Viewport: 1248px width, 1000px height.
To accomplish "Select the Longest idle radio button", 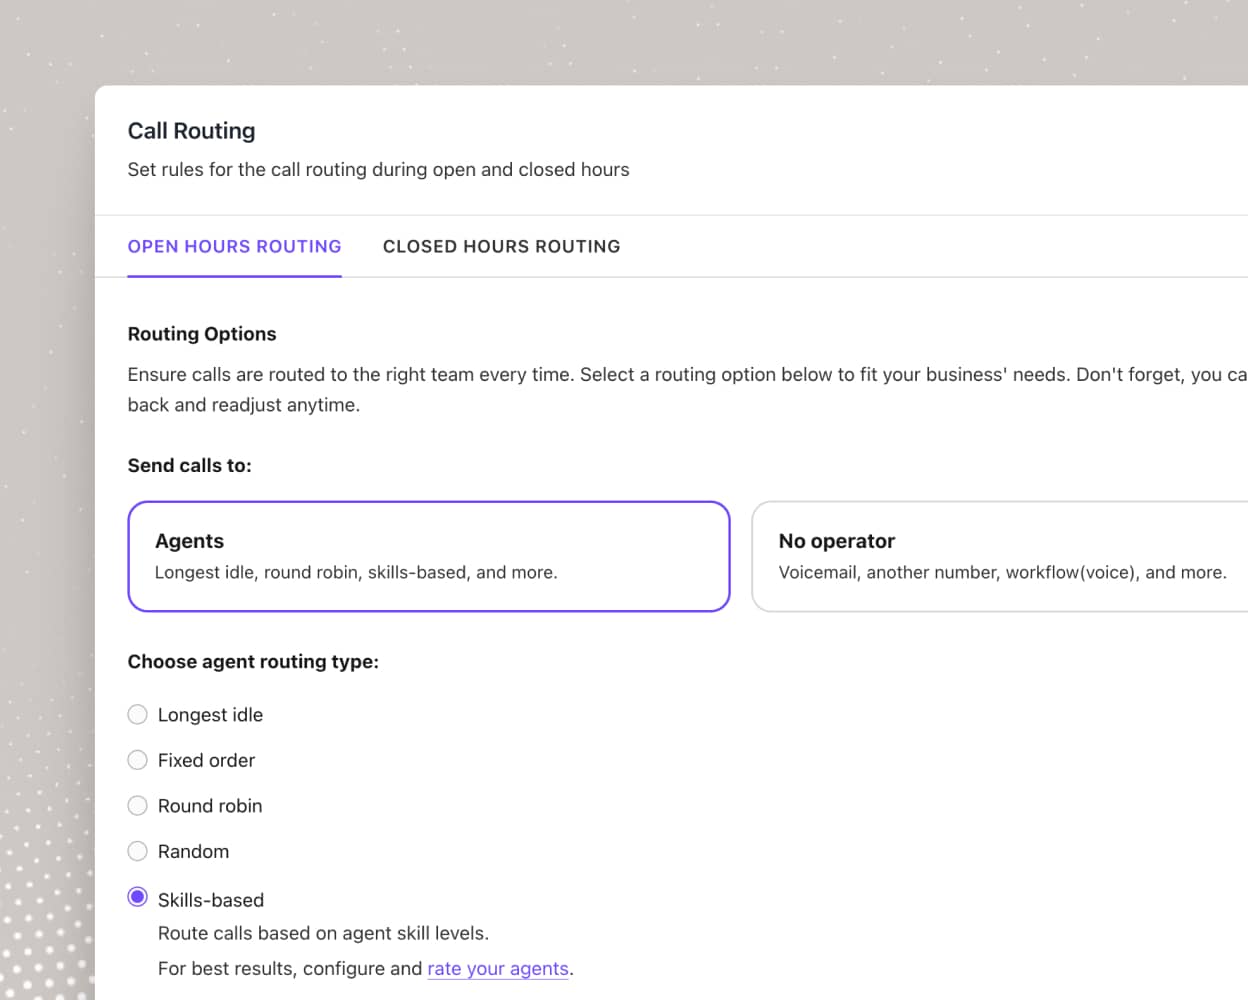I will click(138, 714).
